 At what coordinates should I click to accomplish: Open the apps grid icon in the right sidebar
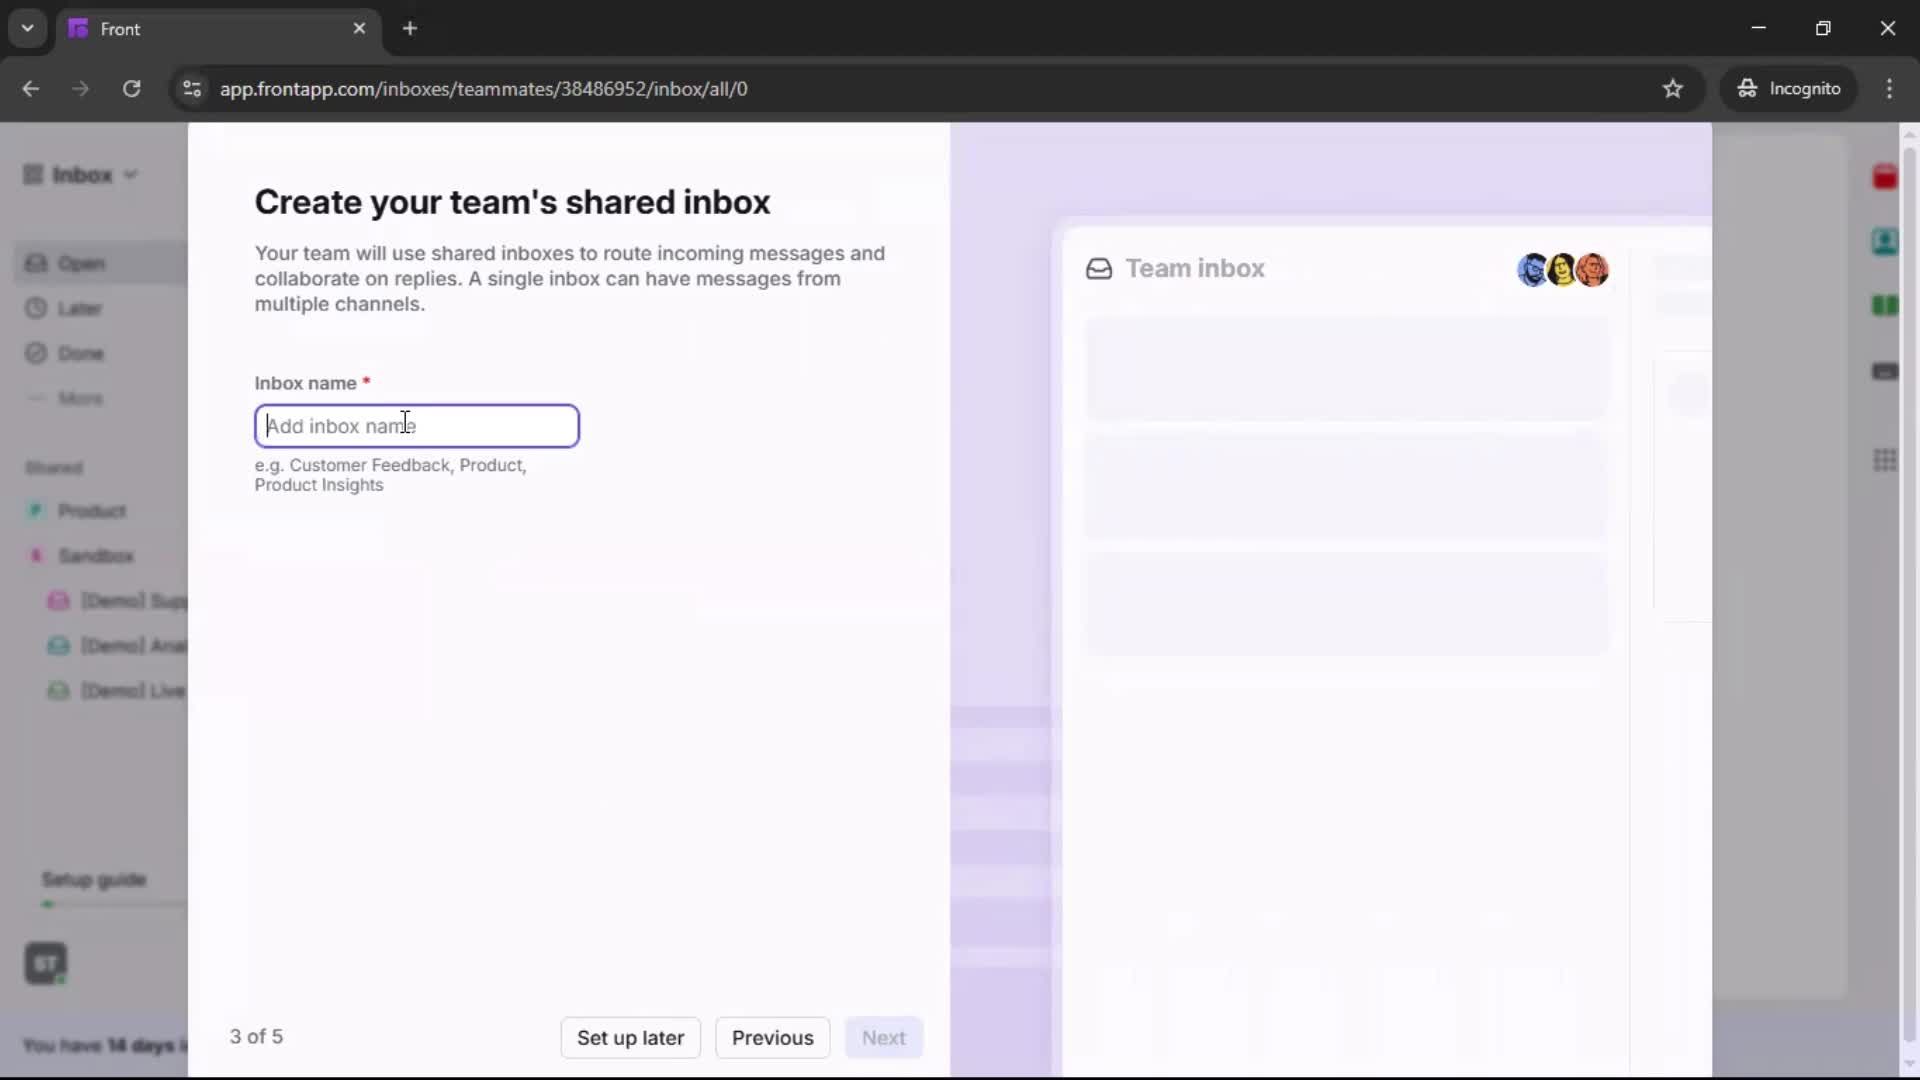[1885, 460]
